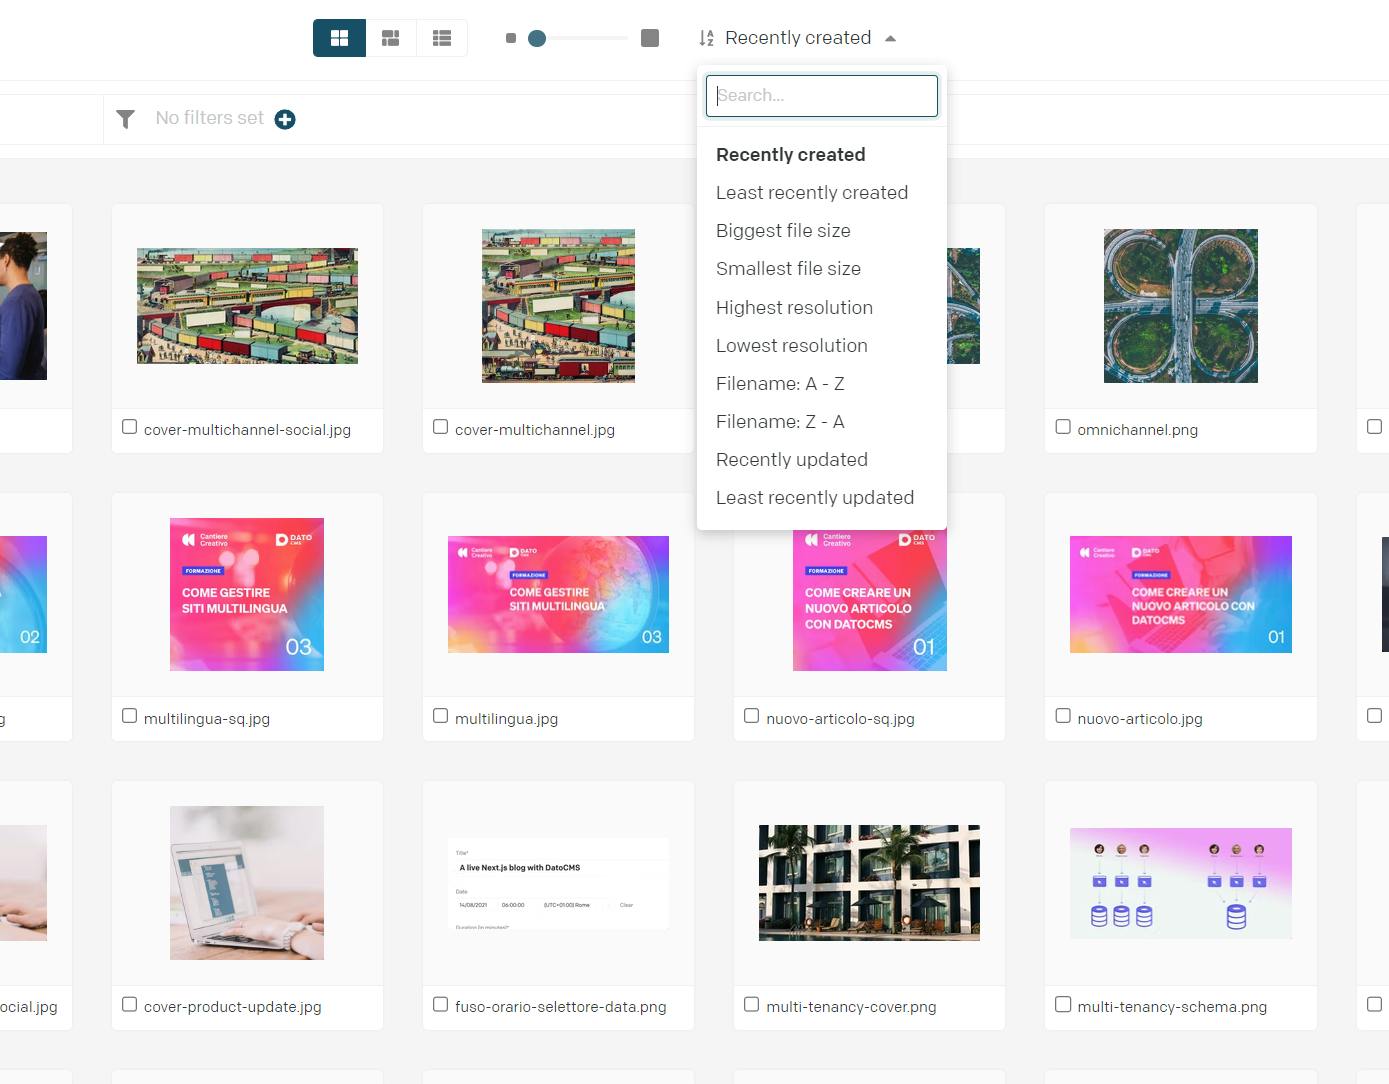Tick cover-product-update.jpg checkbox
This screenshot has height=1084, width=1389.
(129, 1004)
